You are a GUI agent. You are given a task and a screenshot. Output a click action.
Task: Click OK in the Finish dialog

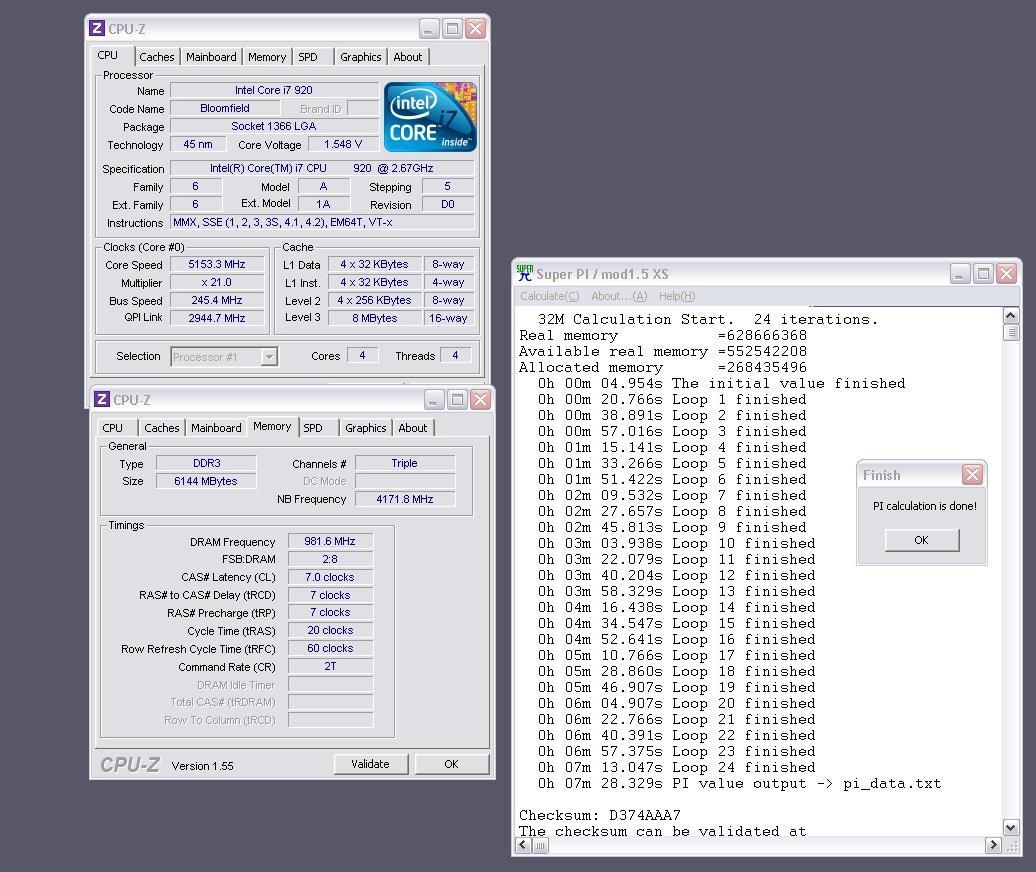[x=922, y=540]
